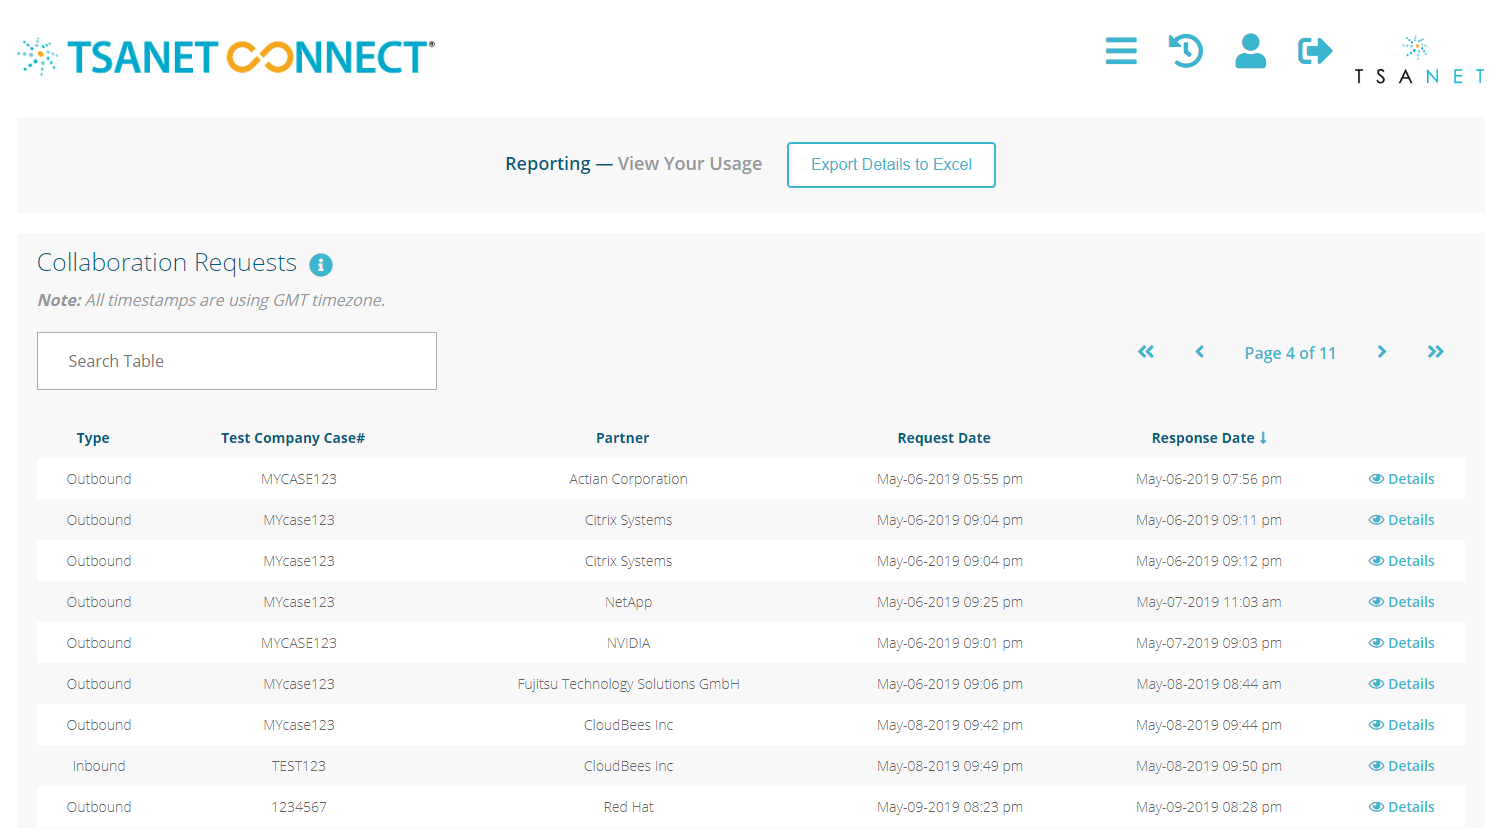View Details for 09:12 pm Citrix row
Screen dimensions: 1510x828
point(1401,561)
